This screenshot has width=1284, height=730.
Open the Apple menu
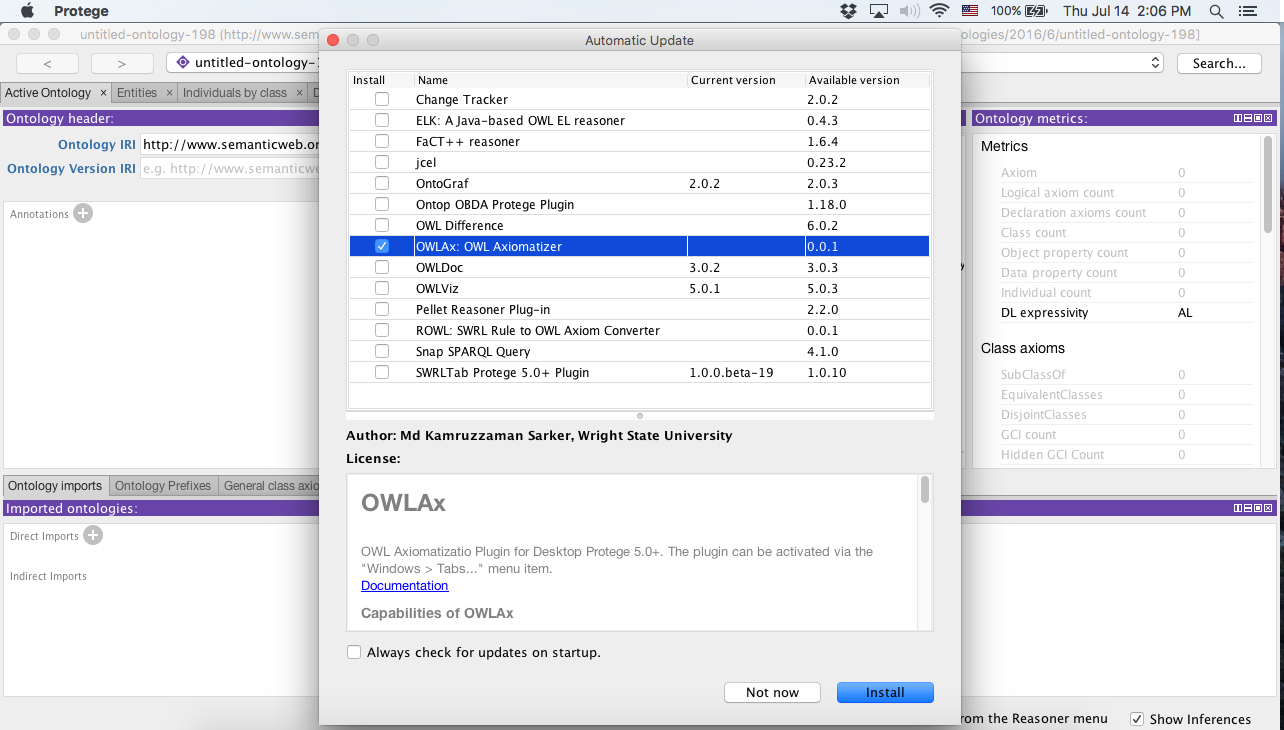[x=27, y=11]
